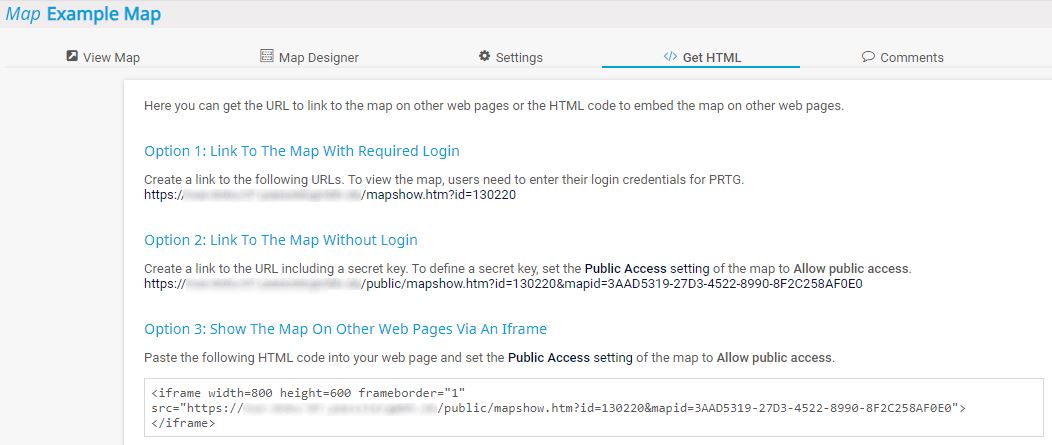Image resolution: width=1052 pixels, height=445 pixels.
Task: Click the Comments speech bubble icon
Action: pos(868,56)
